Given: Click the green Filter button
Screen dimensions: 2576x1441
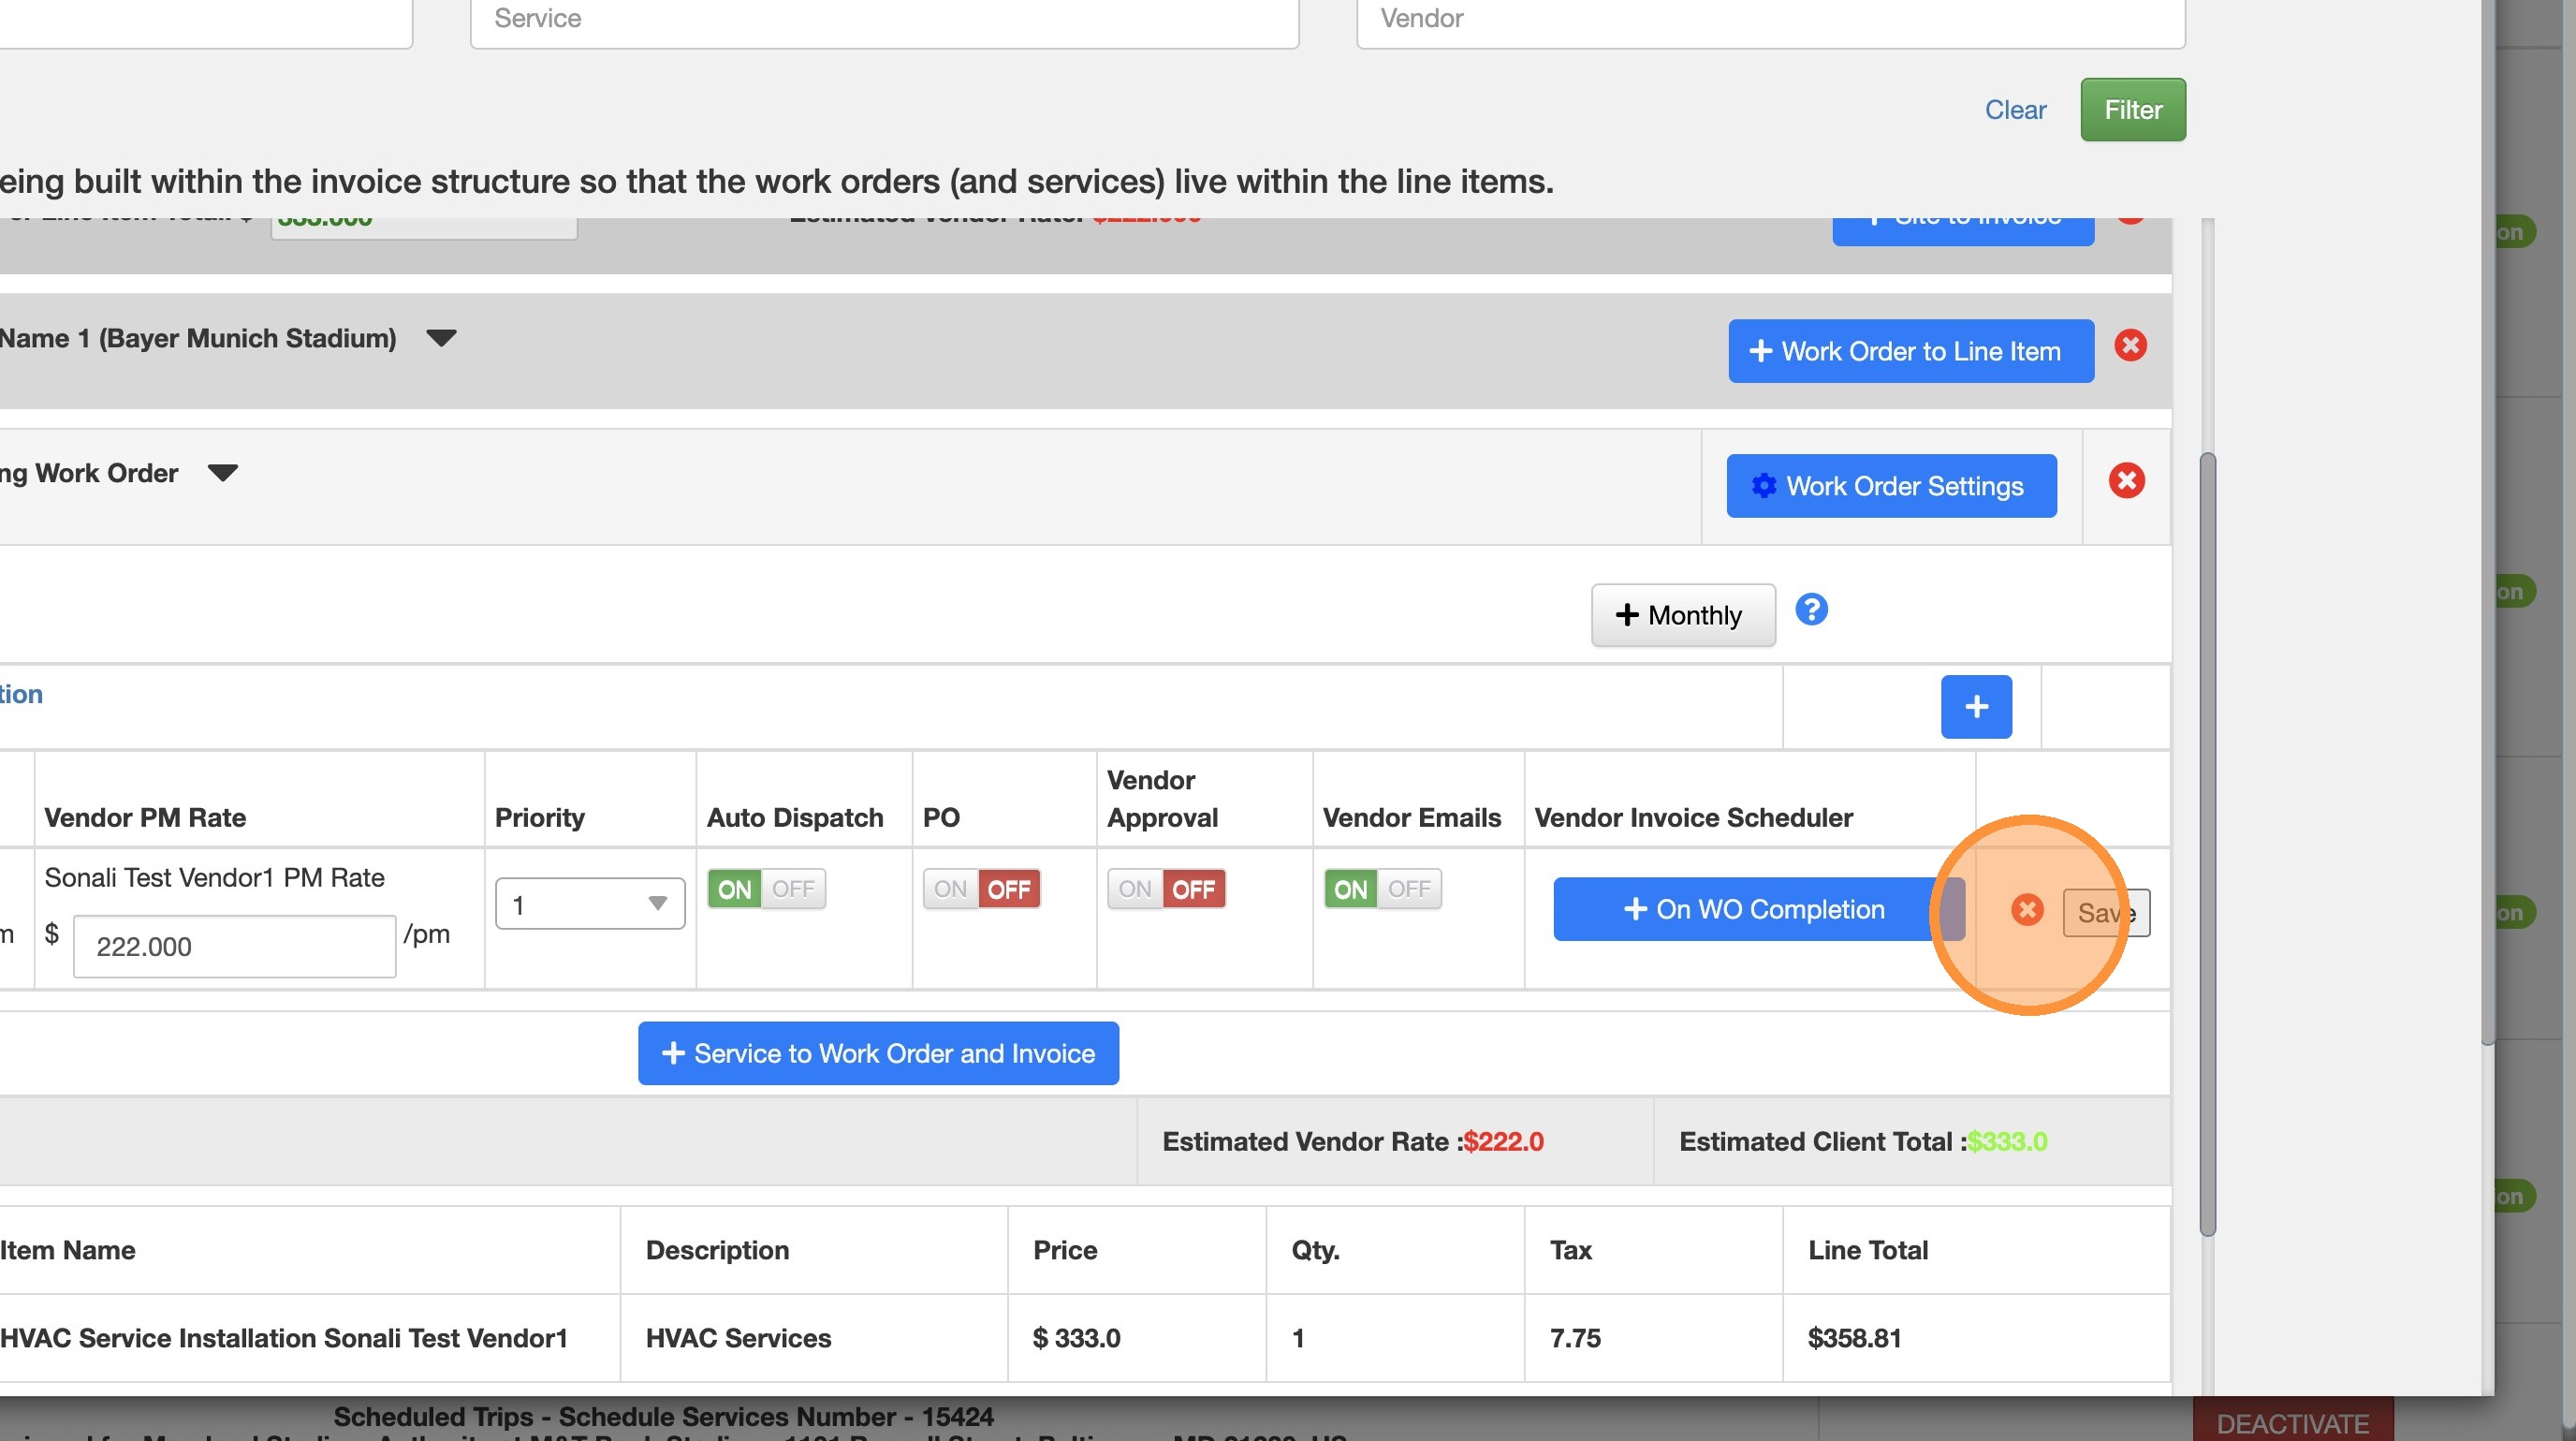Looking at the screenshot, I should click(x=2132, y=110).
